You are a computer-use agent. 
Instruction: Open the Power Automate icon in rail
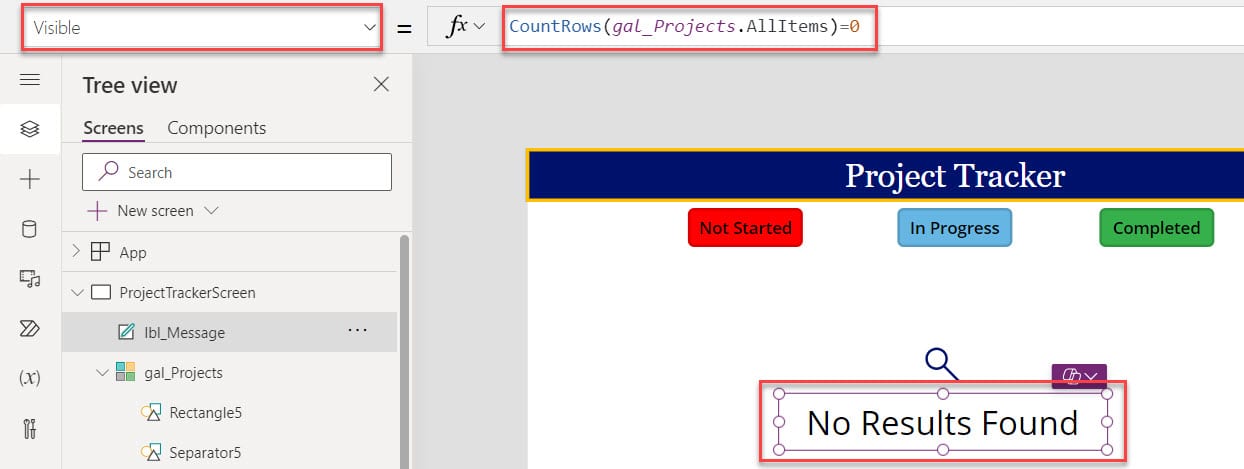tap(29, 328)
